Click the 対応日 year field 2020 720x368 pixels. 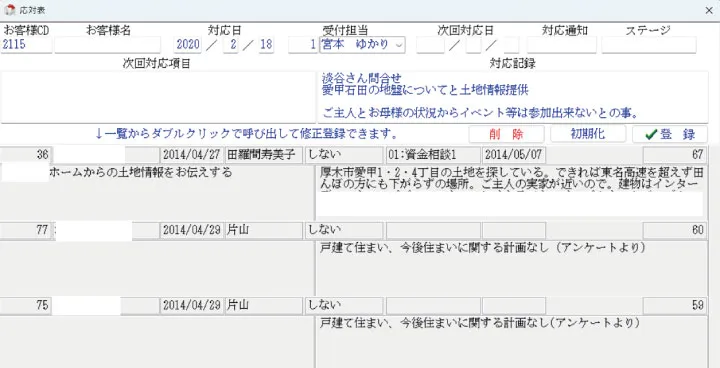pyautogui.click(x=188, y=45)
